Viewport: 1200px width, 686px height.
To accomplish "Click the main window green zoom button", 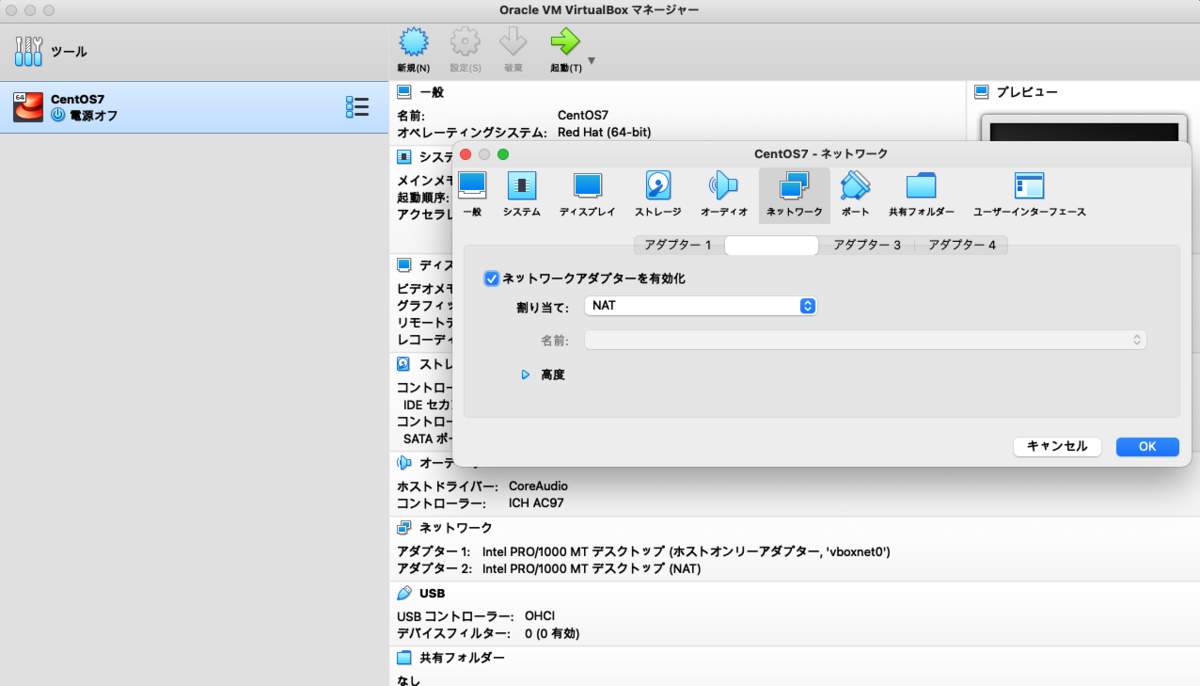I will pos(49,10).
